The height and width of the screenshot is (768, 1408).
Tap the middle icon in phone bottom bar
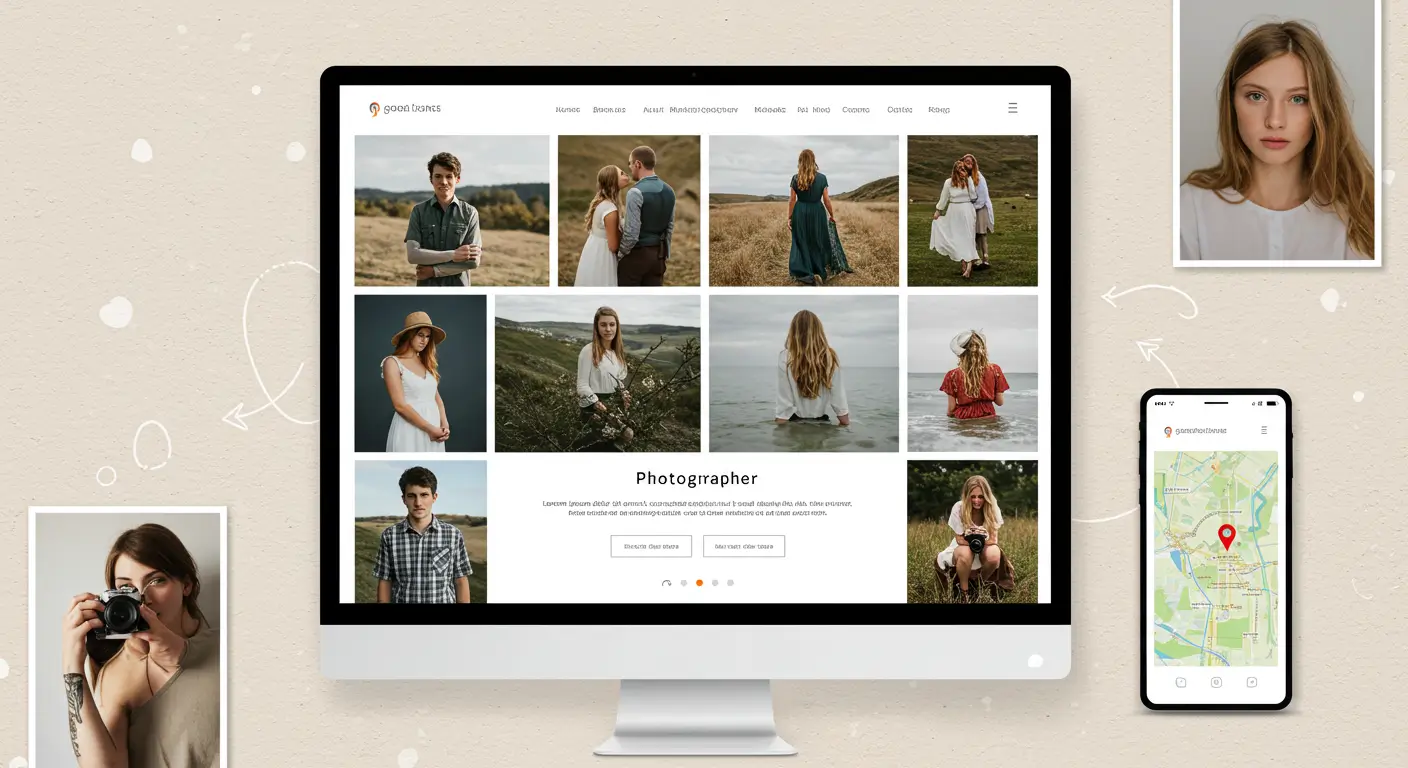pyautogui.click(x=1216, y=682)
